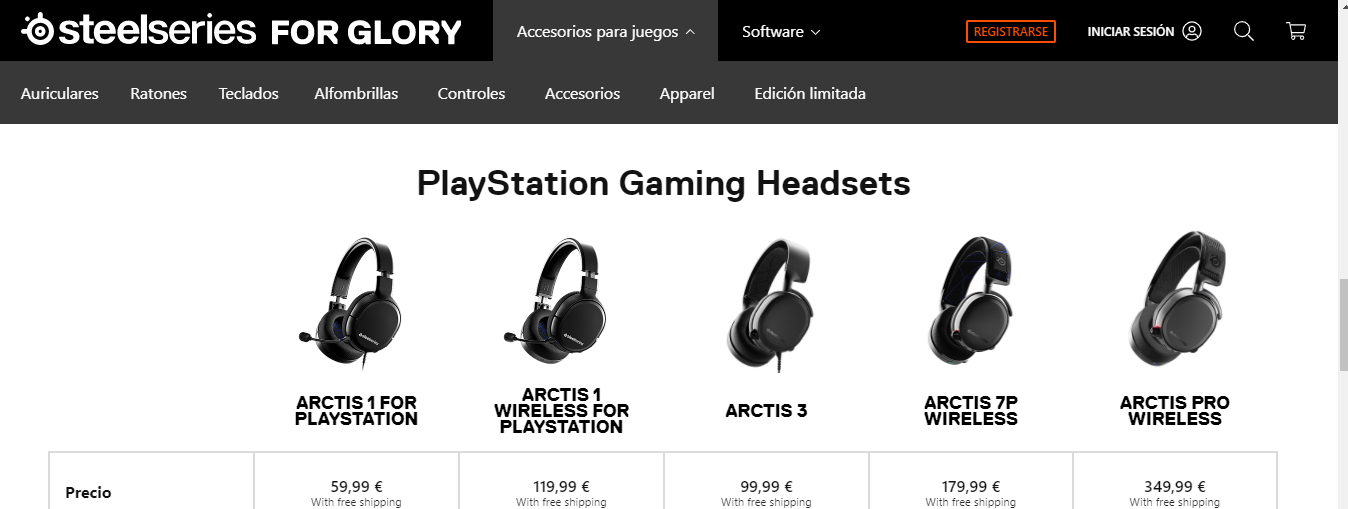Viewport: 1348px width, 509px height.
Task: Expand the Software dropdown menu
Action: pos(781,31)
